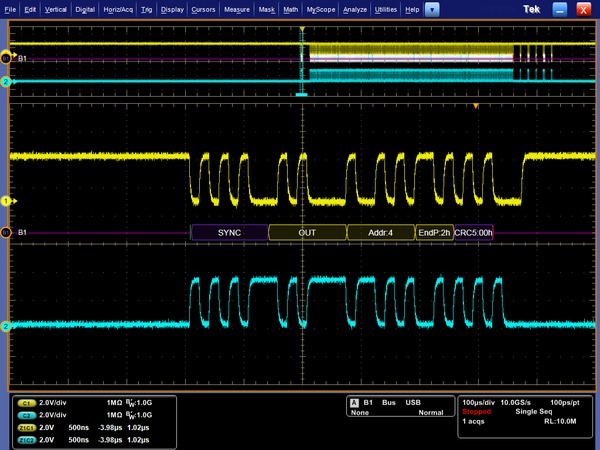The height and width of the screenshot is (450, 600).
Task: Open the menu bar dropdown arrow button
Action: point(432,8)
